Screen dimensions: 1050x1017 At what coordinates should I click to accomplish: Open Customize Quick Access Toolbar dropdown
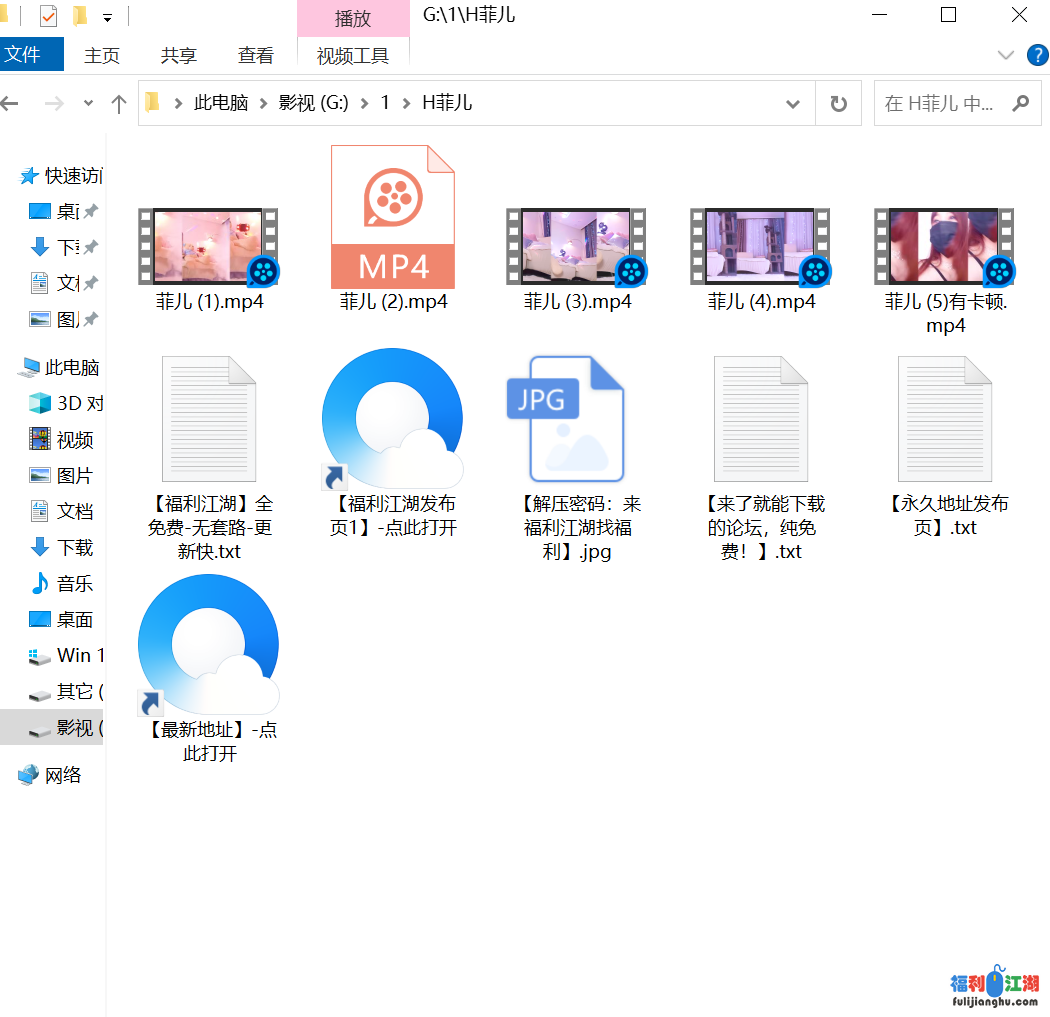pyautogui.click(x=107, y=17)
